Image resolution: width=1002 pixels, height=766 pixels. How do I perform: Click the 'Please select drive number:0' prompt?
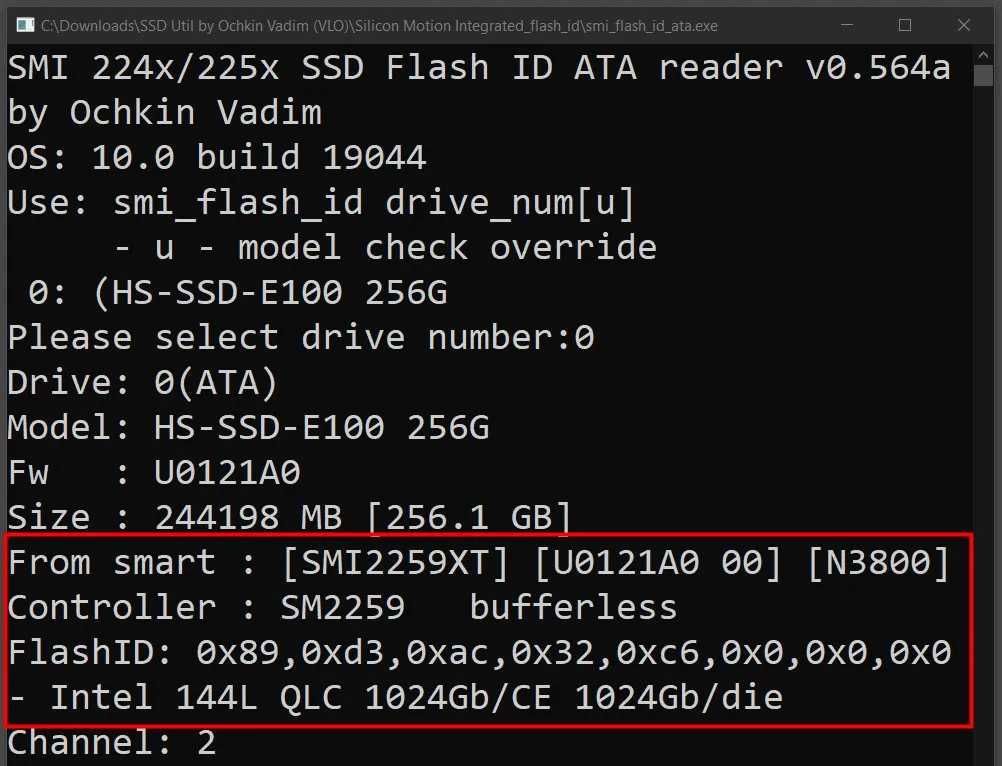point(300,337)
